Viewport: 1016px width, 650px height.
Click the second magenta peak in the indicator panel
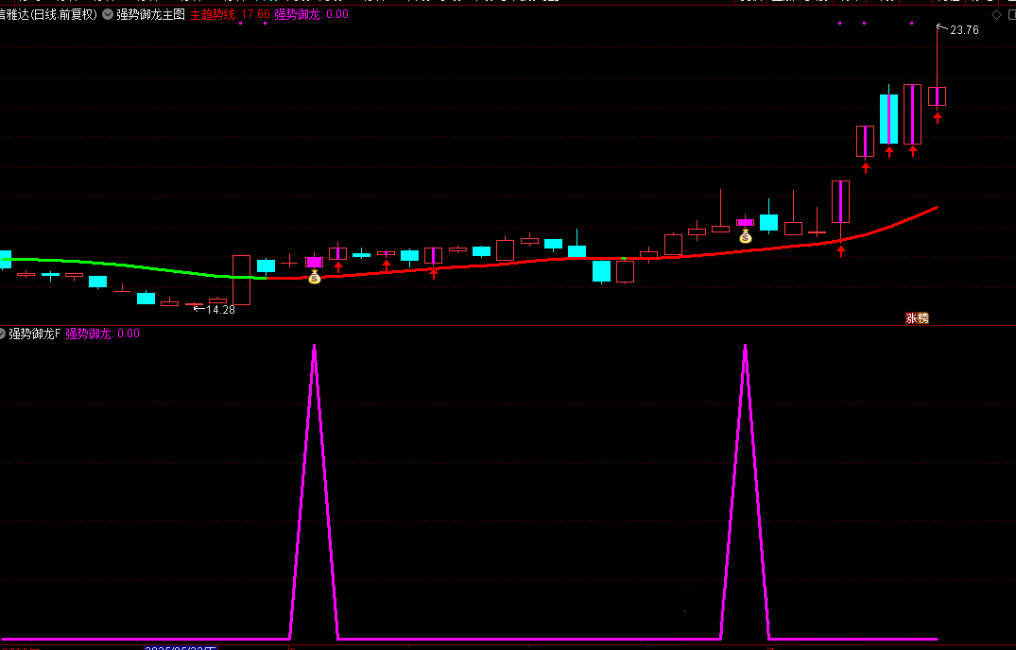pos(745,350)
